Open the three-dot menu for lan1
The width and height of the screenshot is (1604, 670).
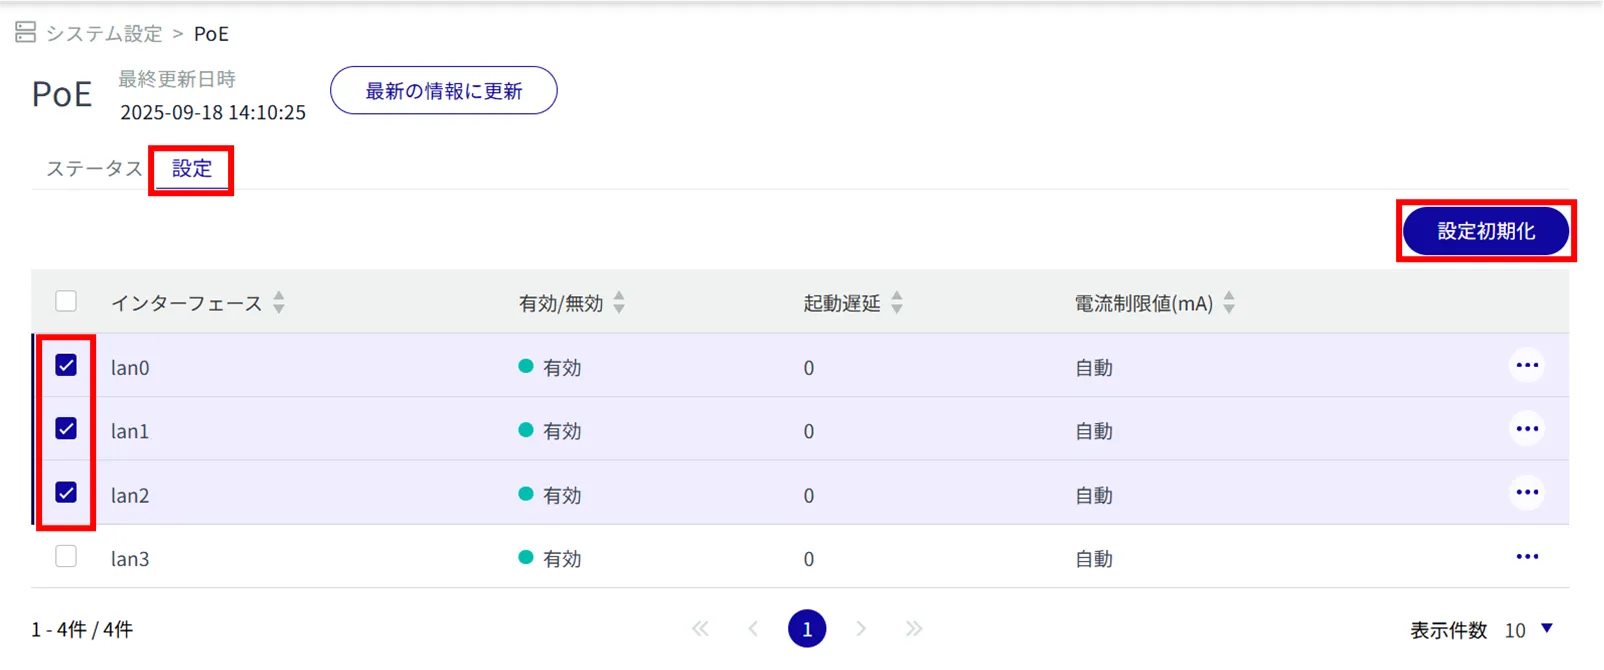[1526, 430]
